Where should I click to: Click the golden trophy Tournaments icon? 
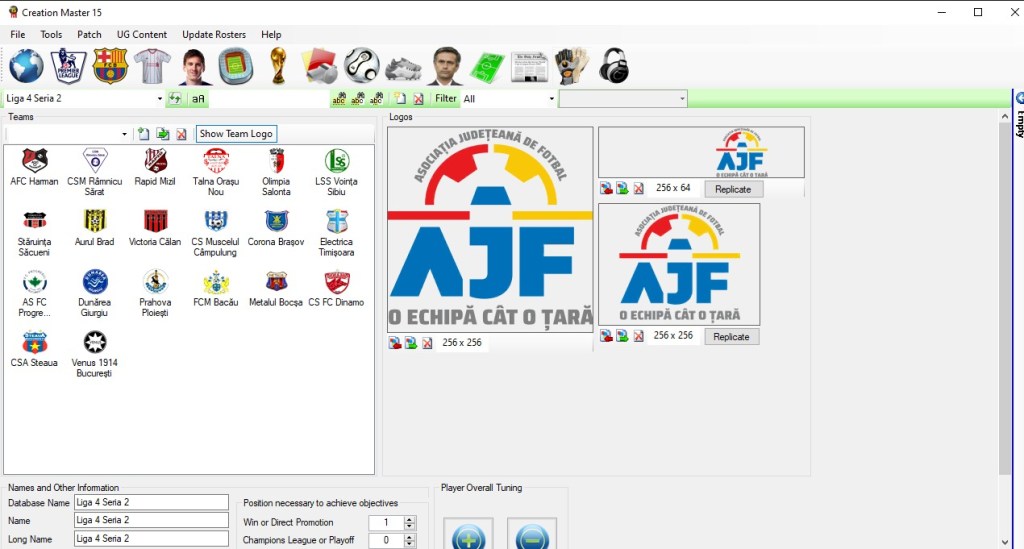coord(278,66)
